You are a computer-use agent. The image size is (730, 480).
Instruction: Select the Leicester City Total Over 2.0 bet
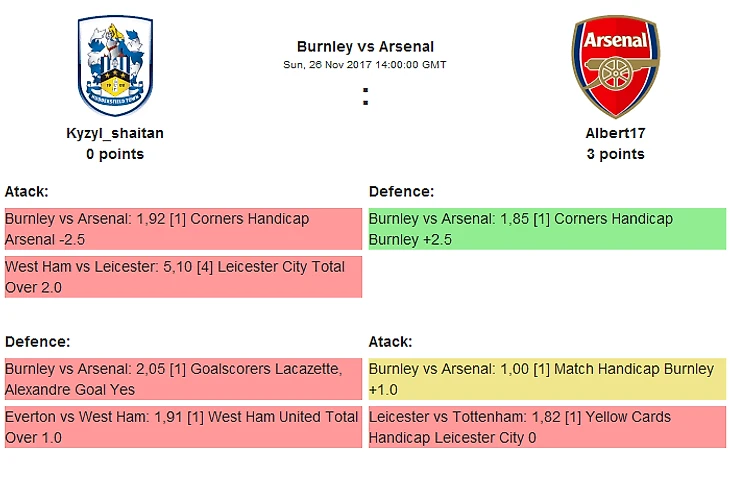coord(182,277)
